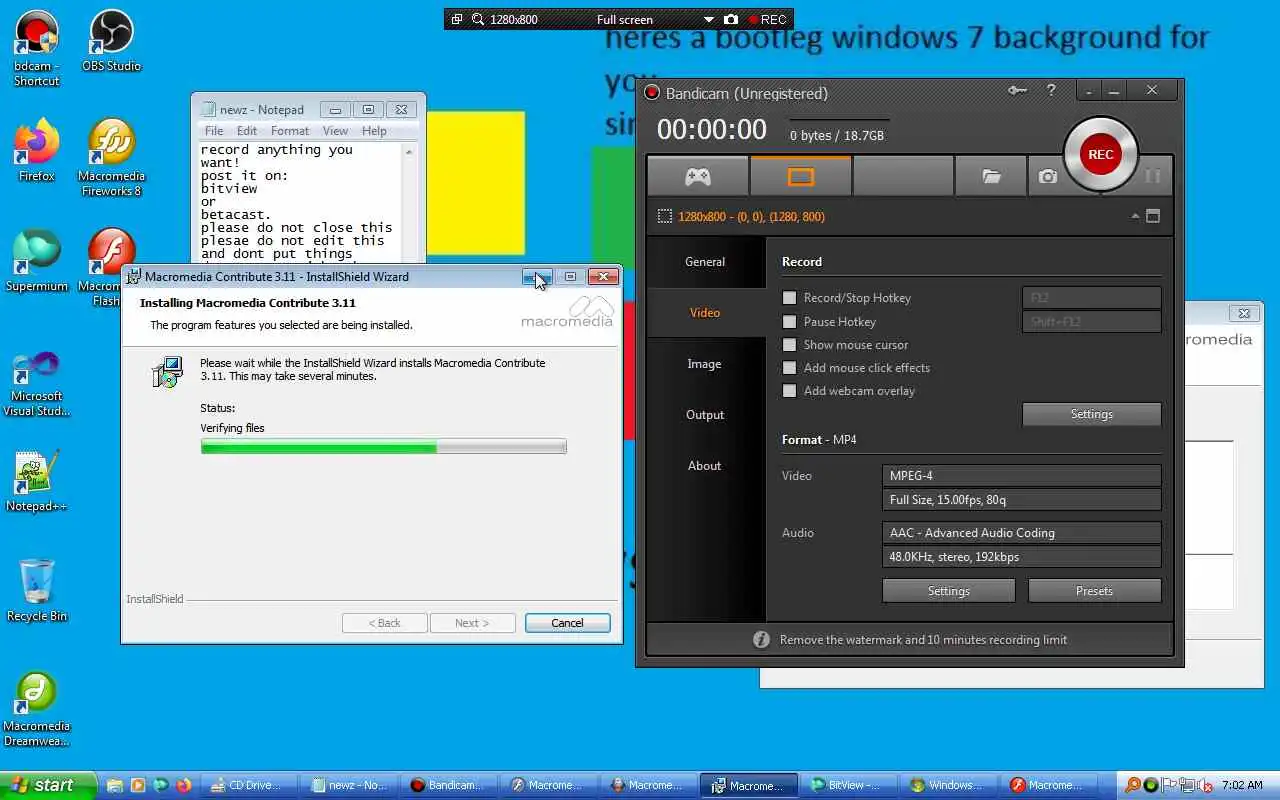Click the key registration icon in Bandicam

coord(1017,90)
